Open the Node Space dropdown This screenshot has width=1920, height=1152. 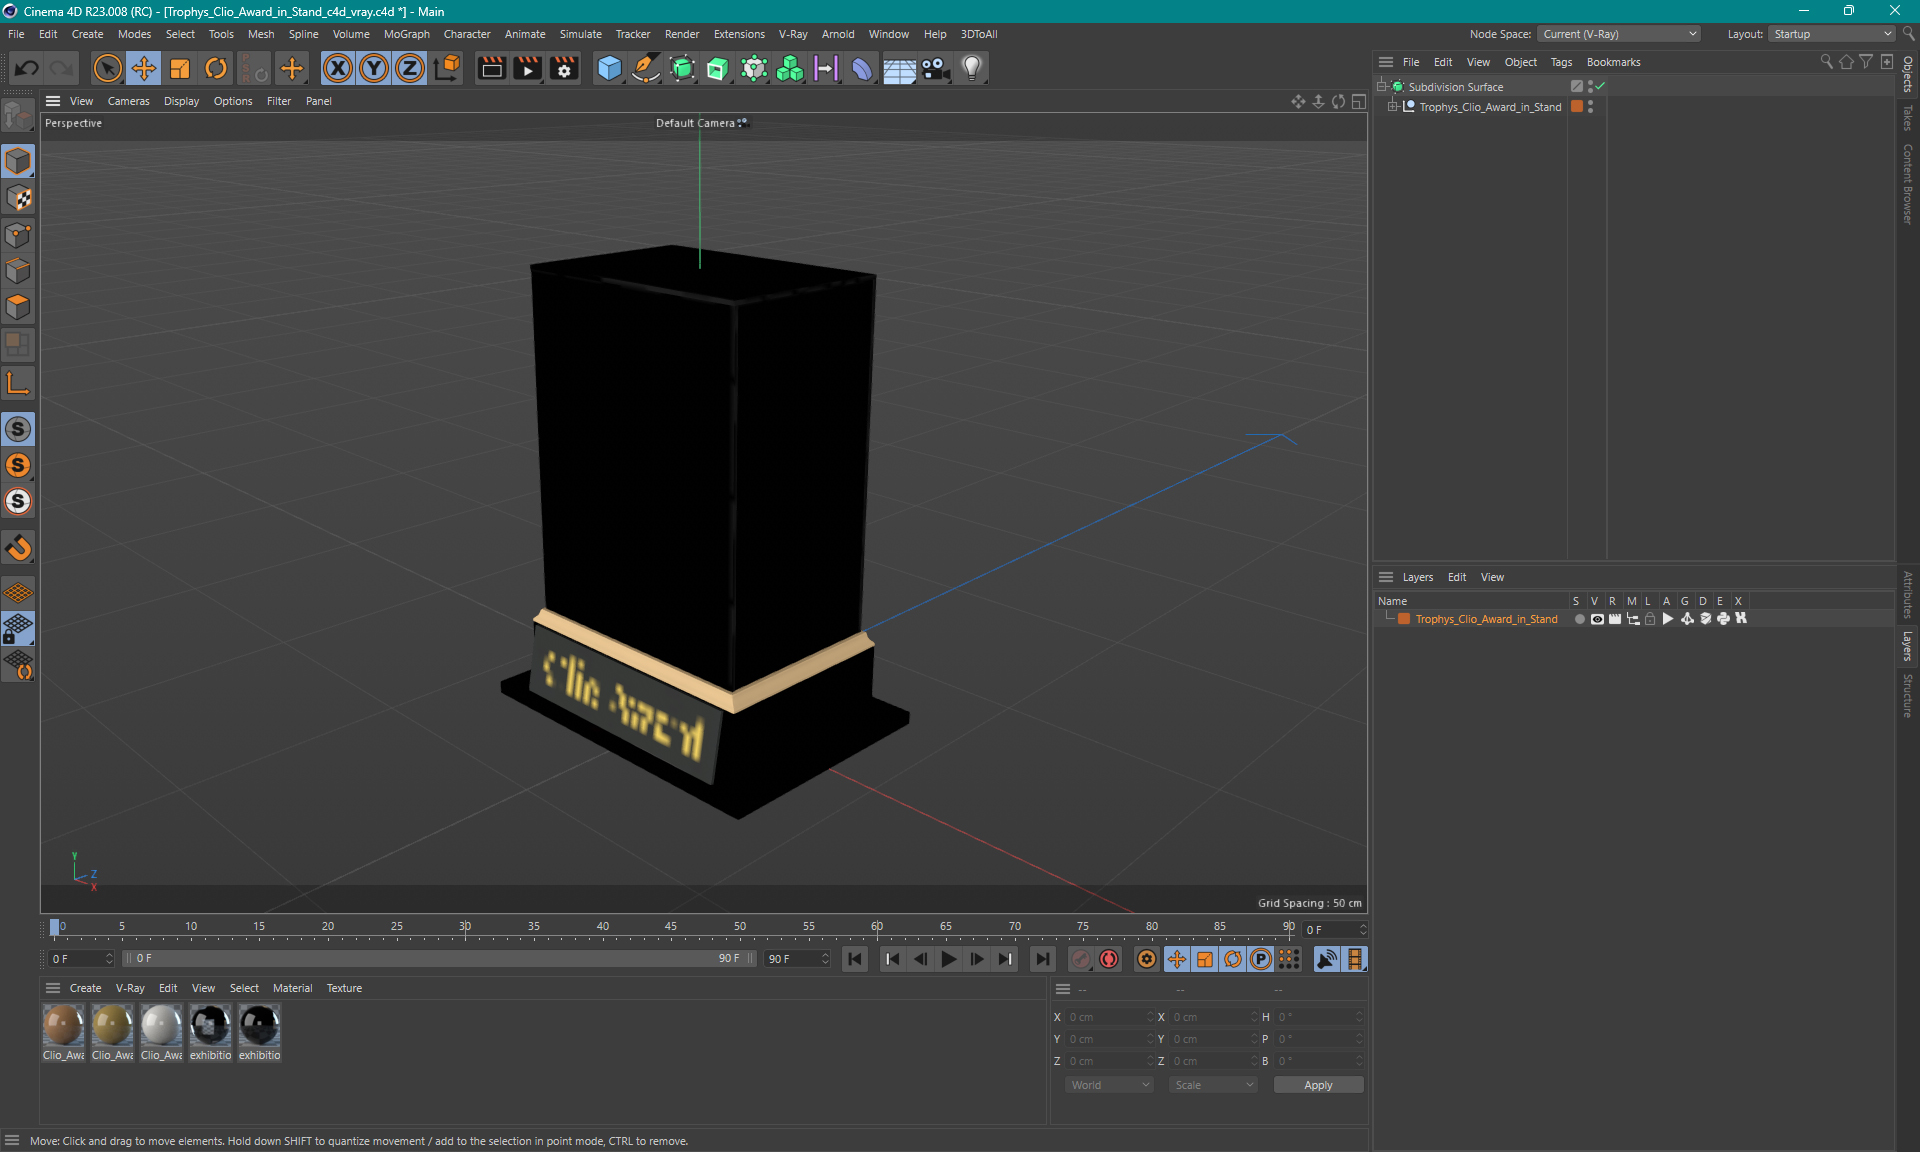pos(1619,34)
